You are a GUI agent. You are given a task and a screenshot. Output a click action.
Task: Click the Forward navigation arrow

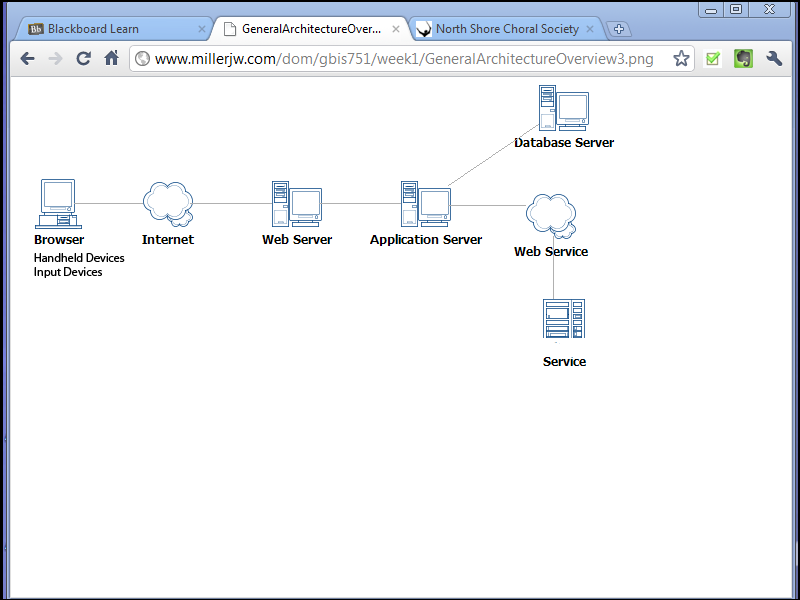click(x=55, y=59)
